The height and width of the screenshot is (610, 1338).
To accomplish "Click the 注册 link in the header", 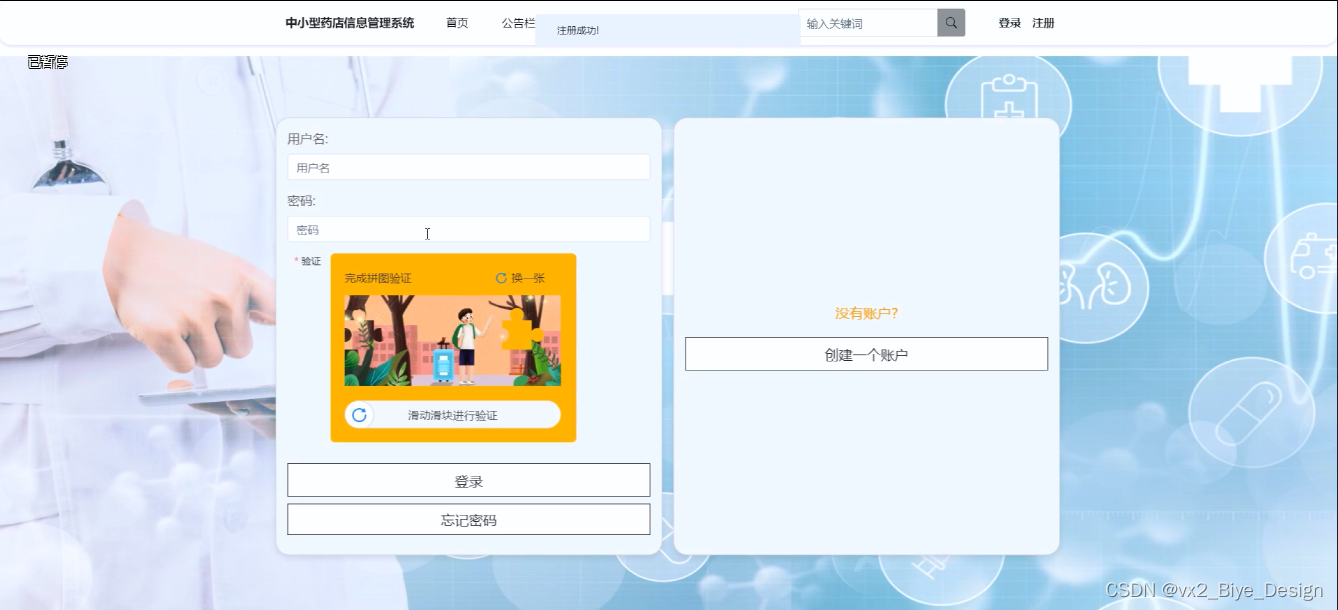I will click(1043, 23).
